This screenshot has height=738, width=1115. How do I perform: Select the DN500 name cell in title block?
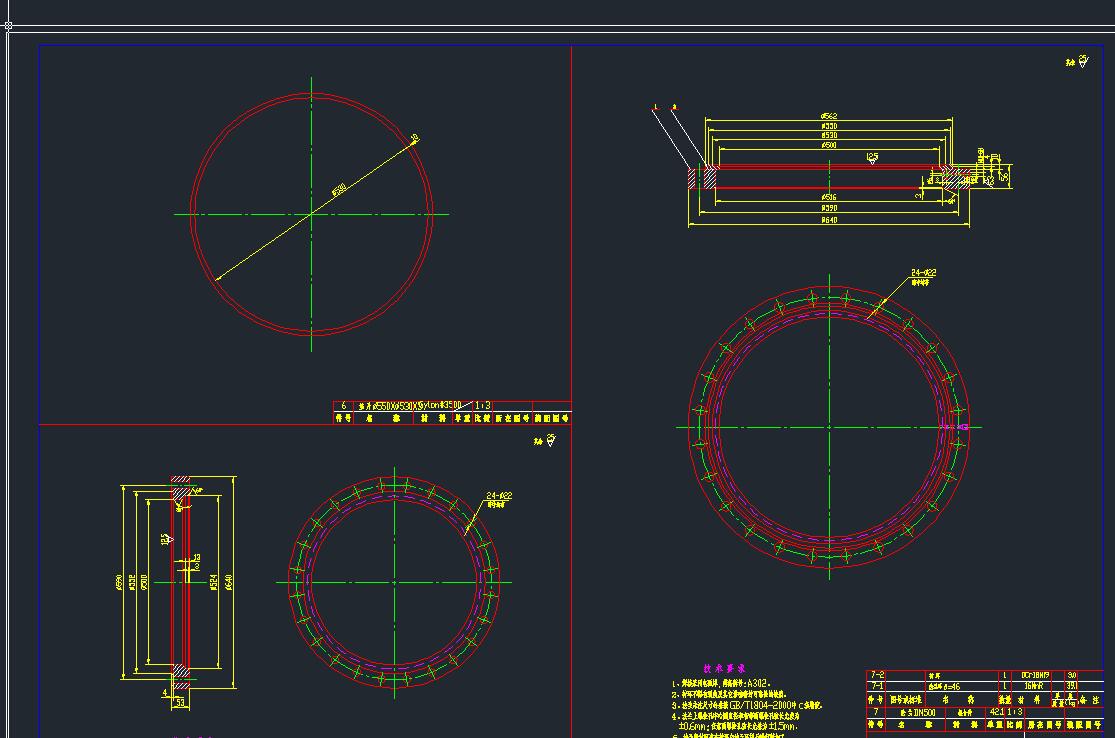coord(918,712)
